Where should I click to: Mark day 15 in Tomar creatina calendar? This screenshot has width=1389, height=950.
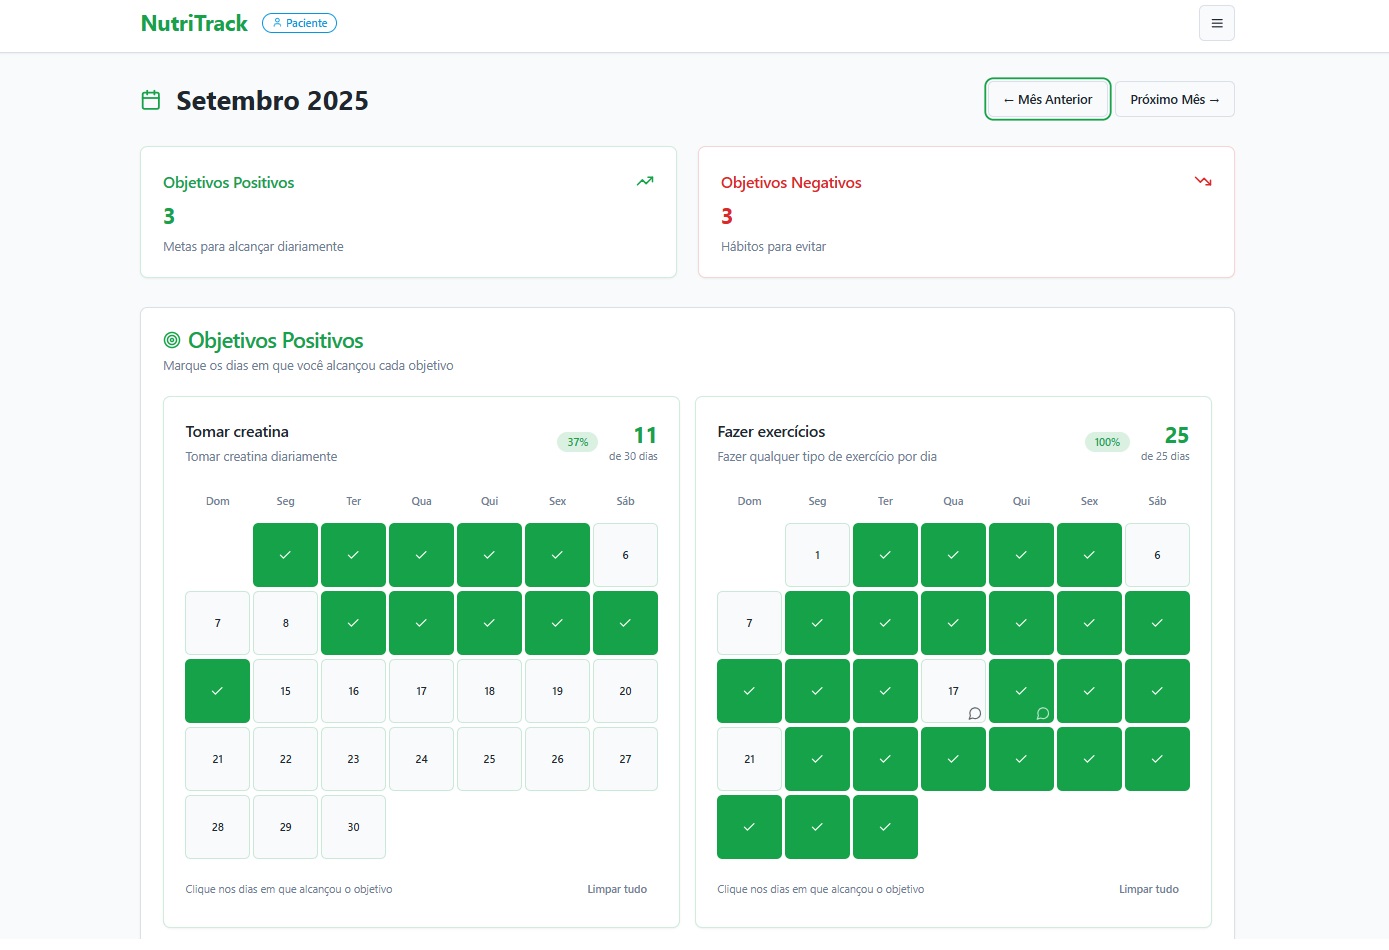tap(285, 691)
